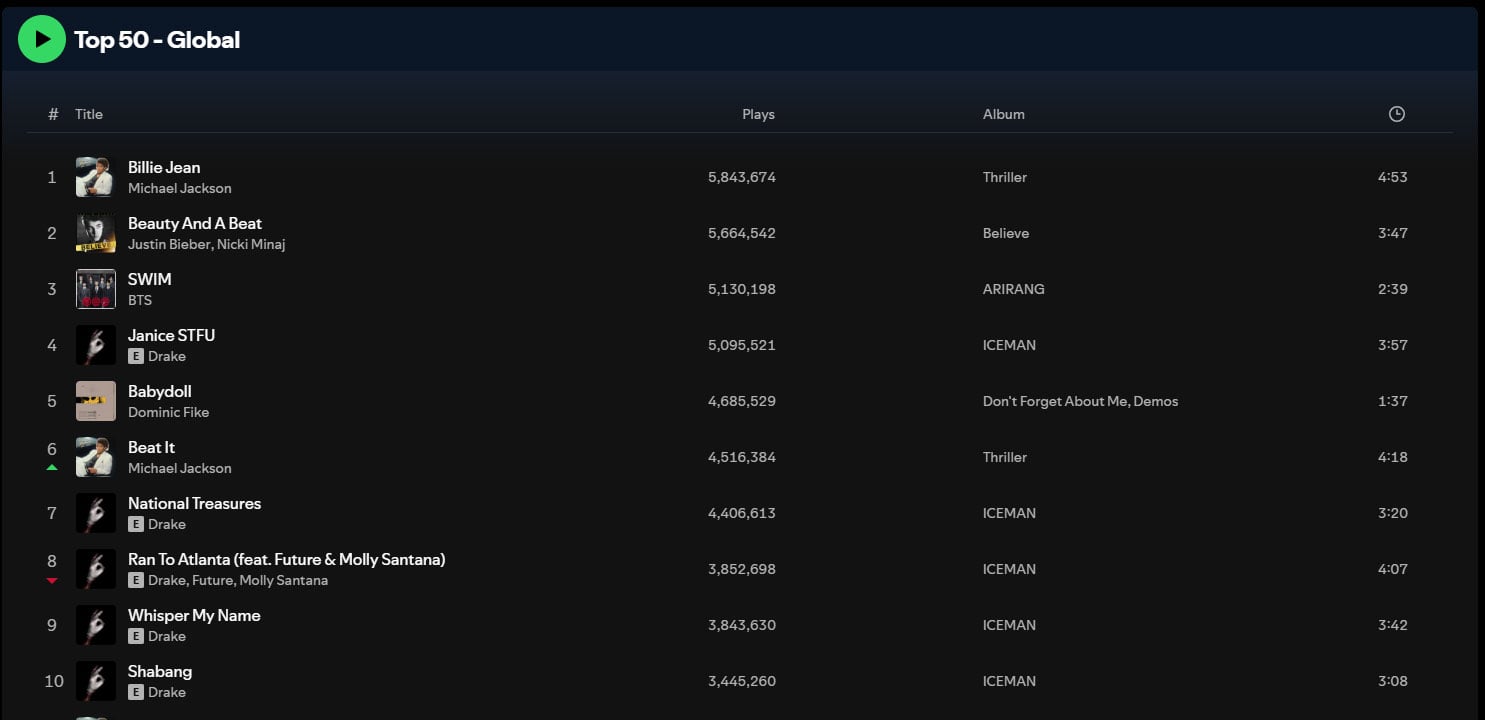The width and height of the screenshot is (1485, 720).
Task: Go to Michael Jackson under Billie Jean
Action: tap(180, 188)
